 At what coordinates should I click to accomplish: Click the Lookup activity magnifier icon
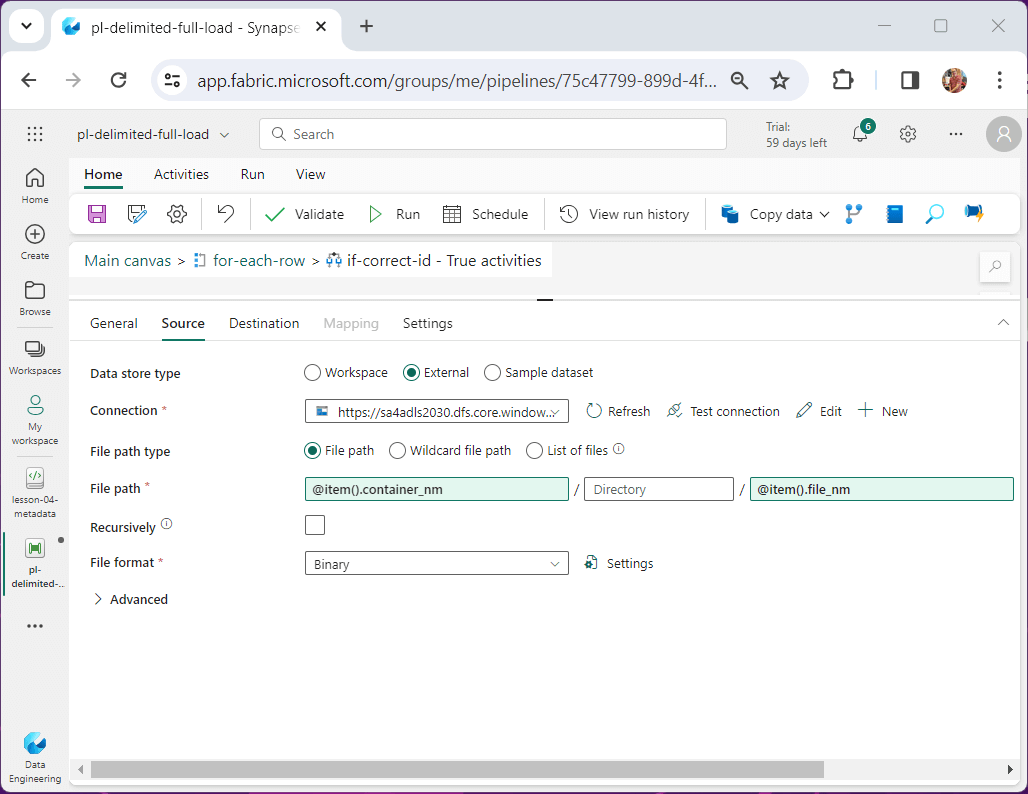pos(934,214)
